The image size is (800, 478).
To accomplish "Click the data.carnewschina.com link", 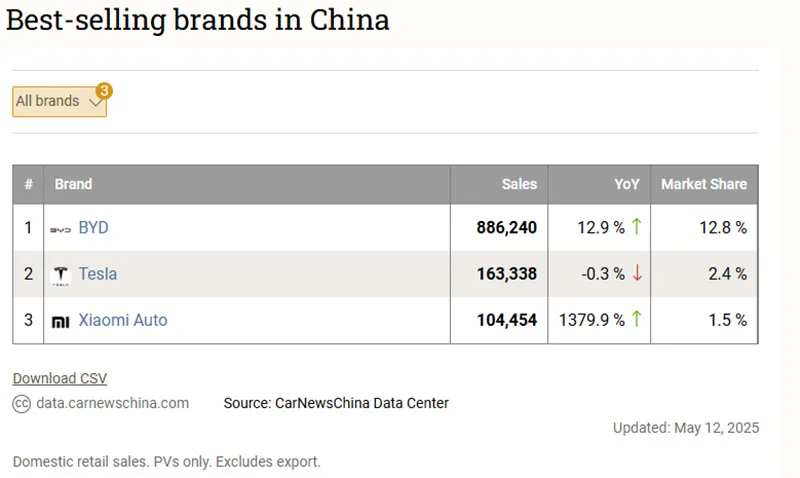I will click(112, 404).
